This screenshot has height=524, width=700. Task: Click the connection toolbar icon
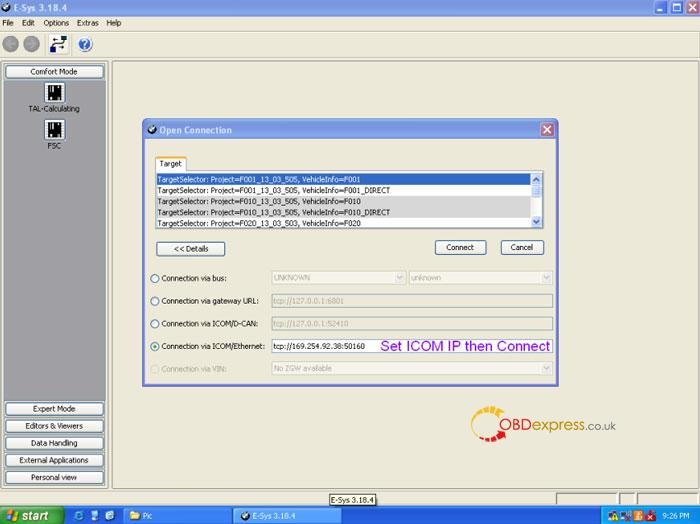coord(58,44)
